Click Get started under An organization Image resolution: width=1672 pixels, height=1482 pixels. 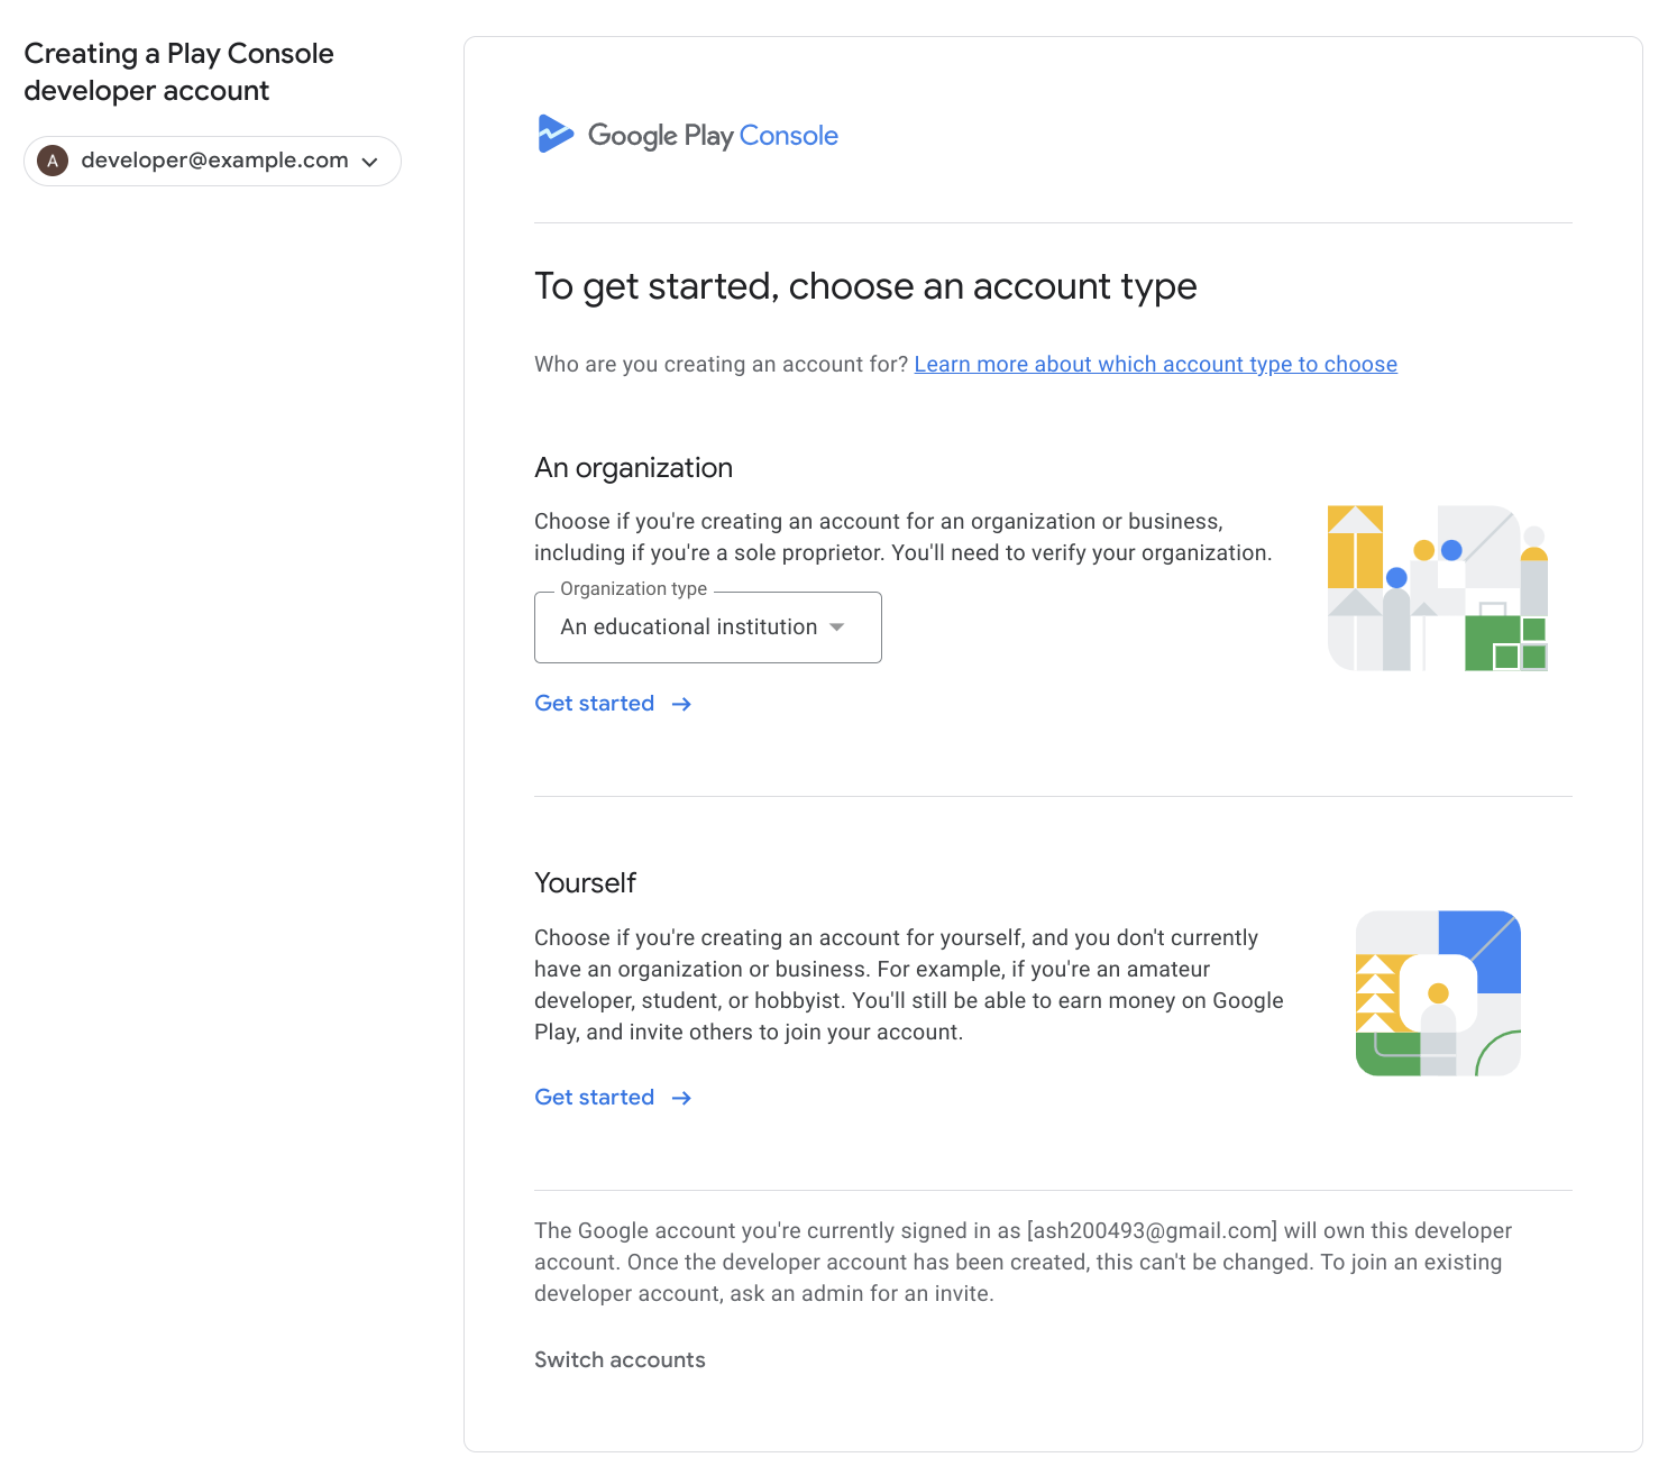pos(594,703)
